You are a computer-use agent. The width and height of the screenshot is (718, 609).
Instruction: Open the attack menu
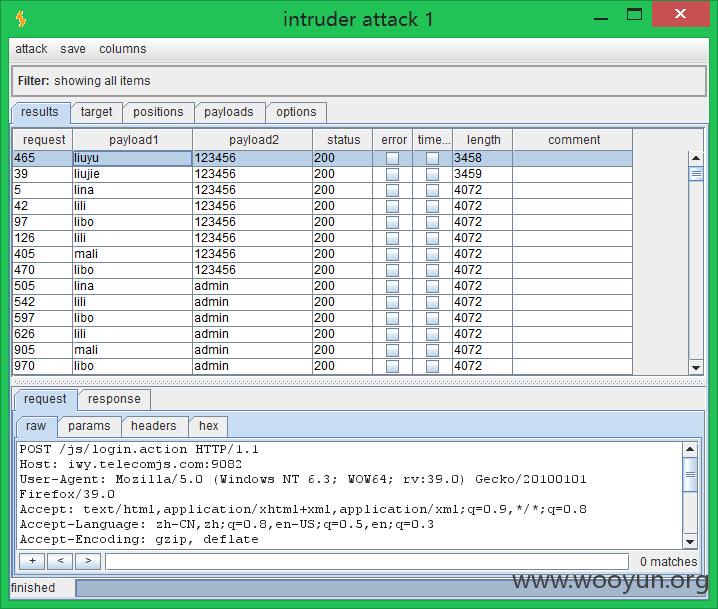31,49
